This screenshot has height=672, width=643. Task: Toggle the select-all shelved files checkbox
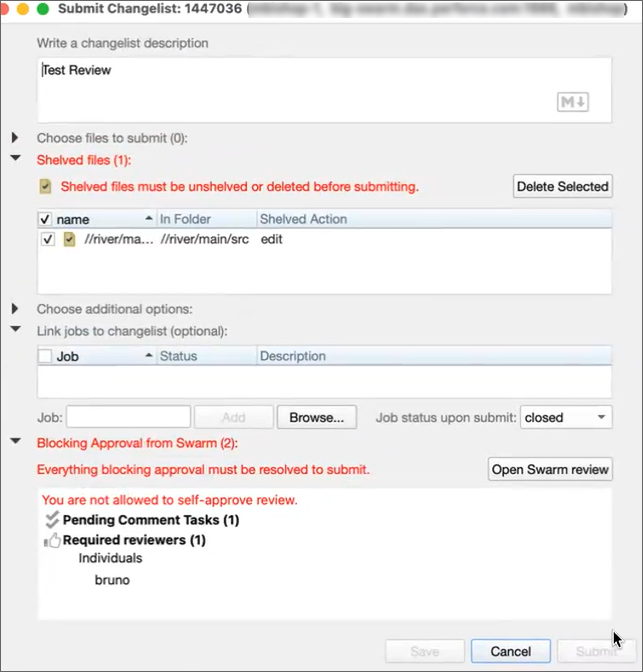(x=45, y=219)
